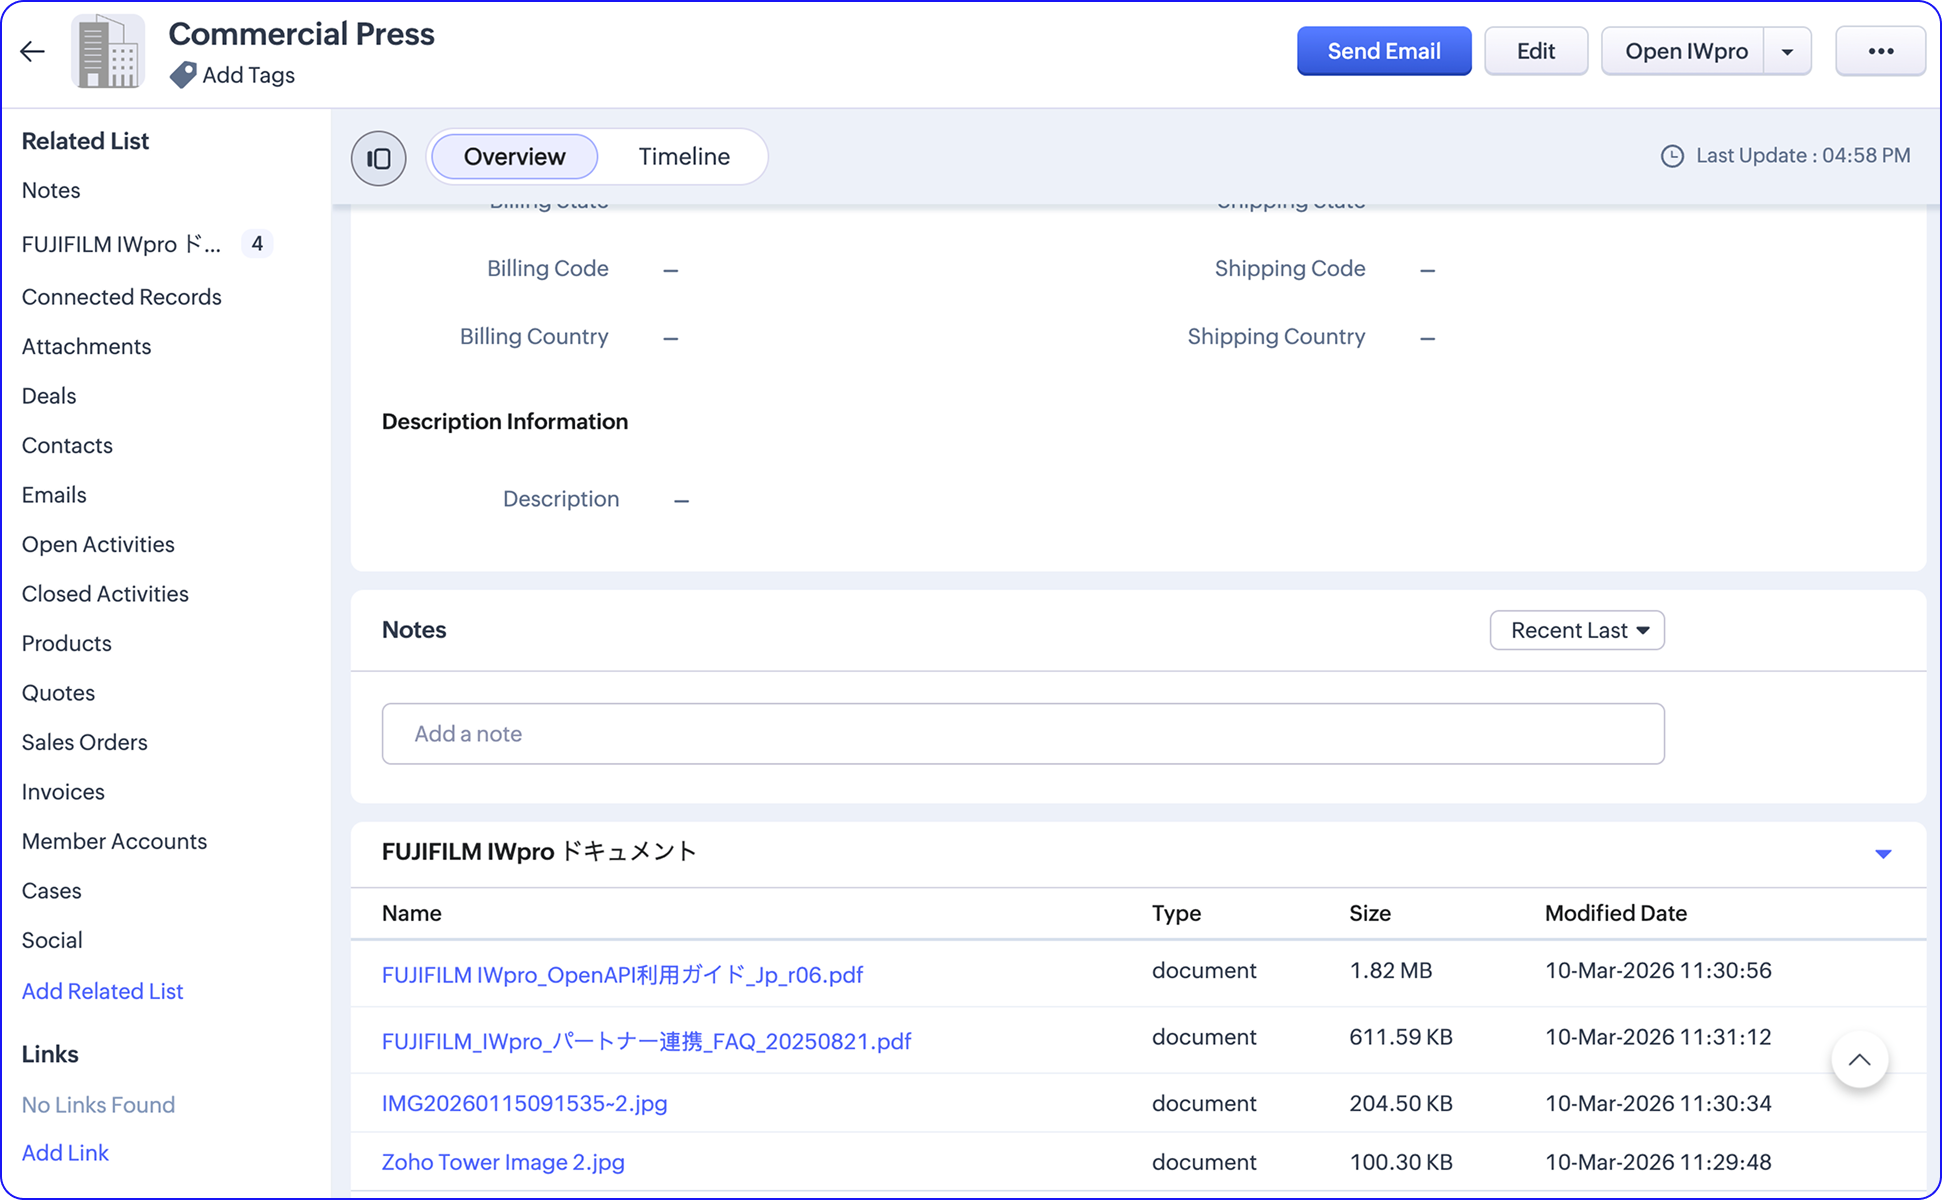
Task: Open the FUJIFILM IWpro OpenAPI guide PDF
Action: [622, 974]
